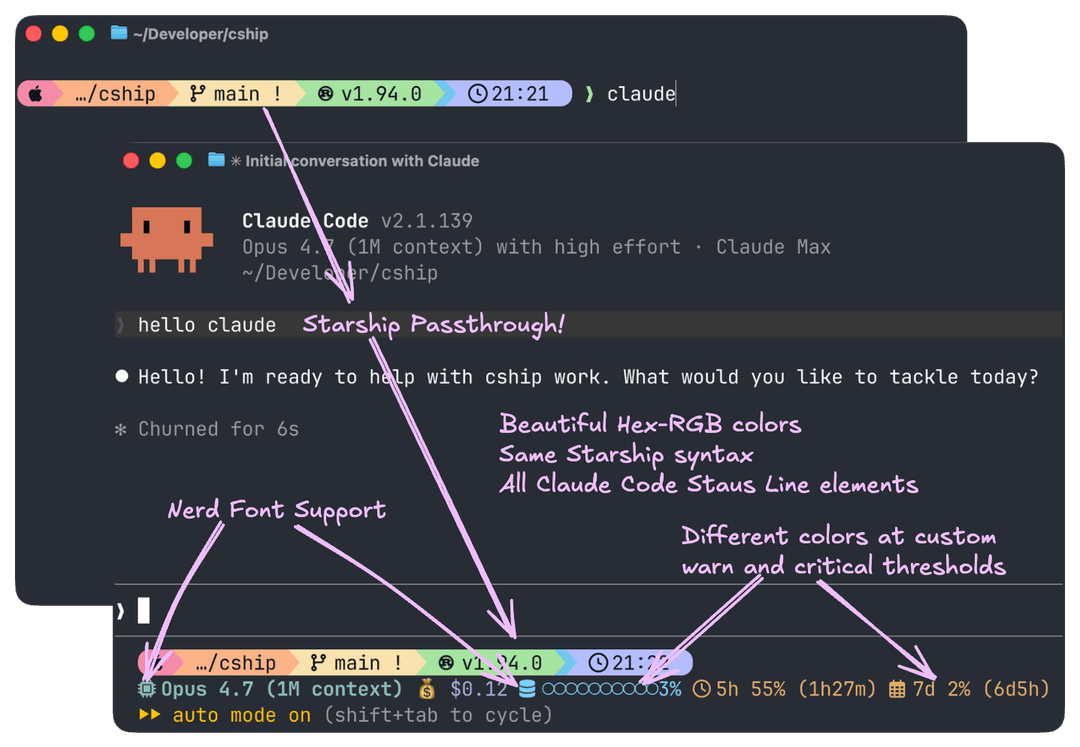The width and height of the screenshot is (1080, 747).
Task: Click the 'Churned for 6s' status text
Action: (x=219, y=429)
